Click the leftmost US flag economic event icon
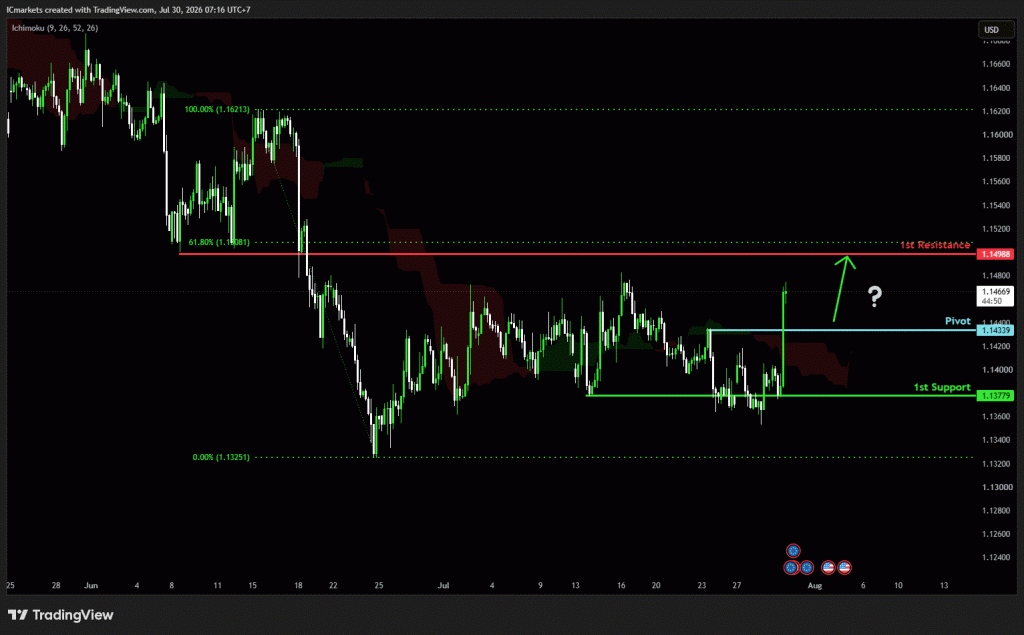The image size is (1024, 635). click(828, 567)
